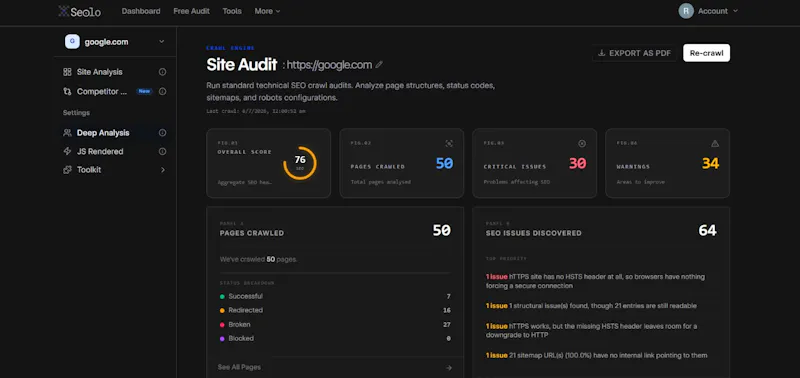800x378 pixels.
Task: Click the Warnings count 34
Action: coord(710,163)
